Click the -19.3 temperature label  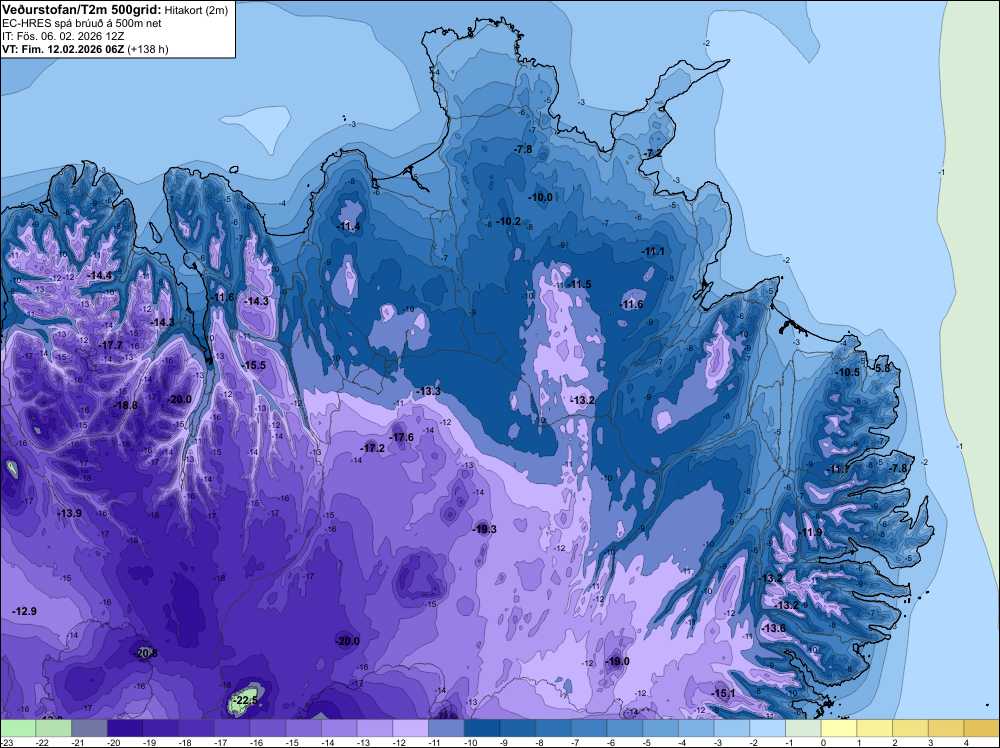pos(485,529)
